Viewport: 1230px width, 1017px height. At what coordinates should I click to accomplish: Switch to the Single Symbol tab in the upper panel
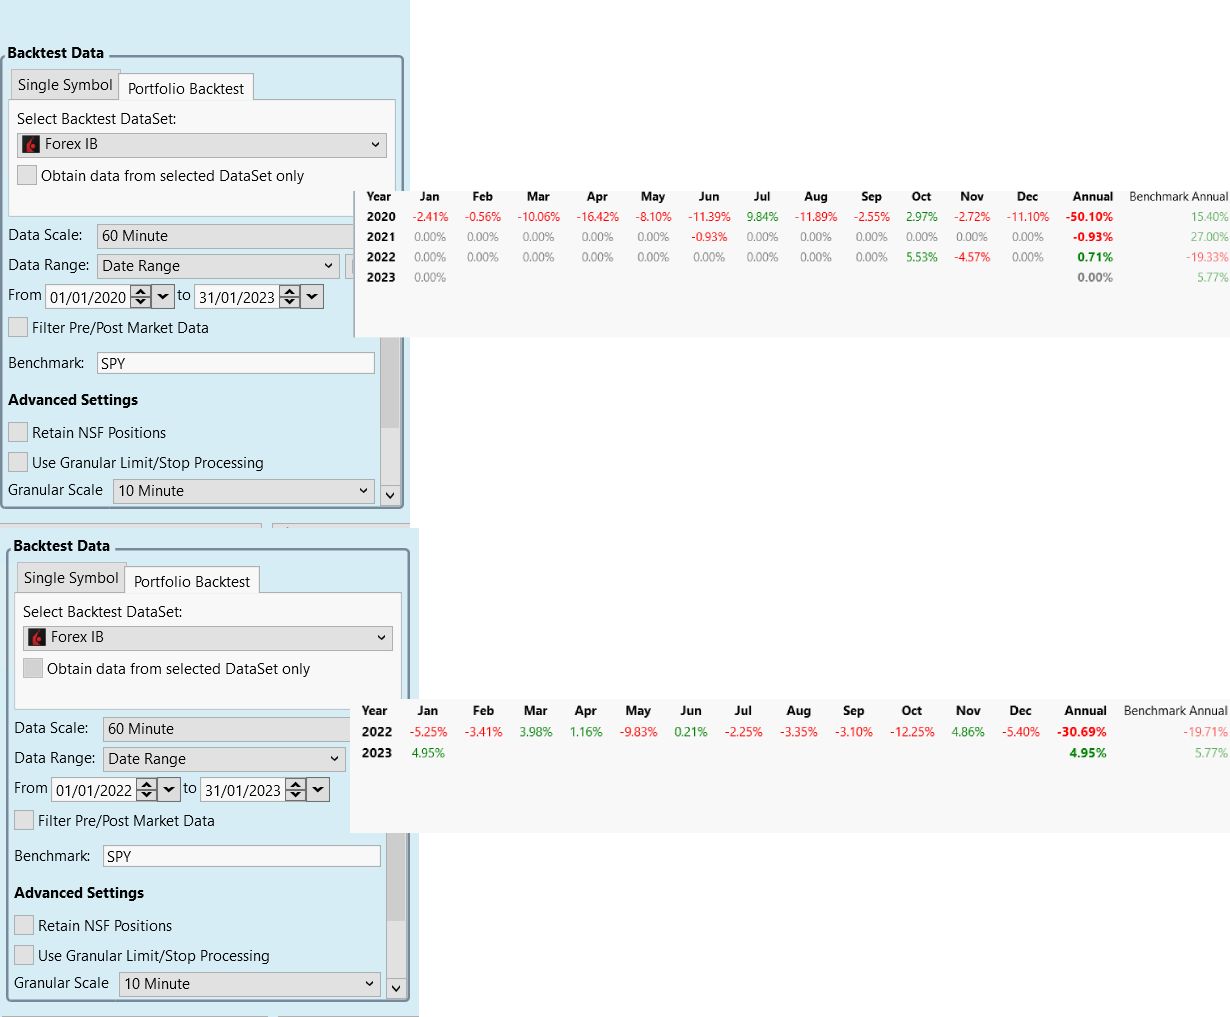click(65, 86)
